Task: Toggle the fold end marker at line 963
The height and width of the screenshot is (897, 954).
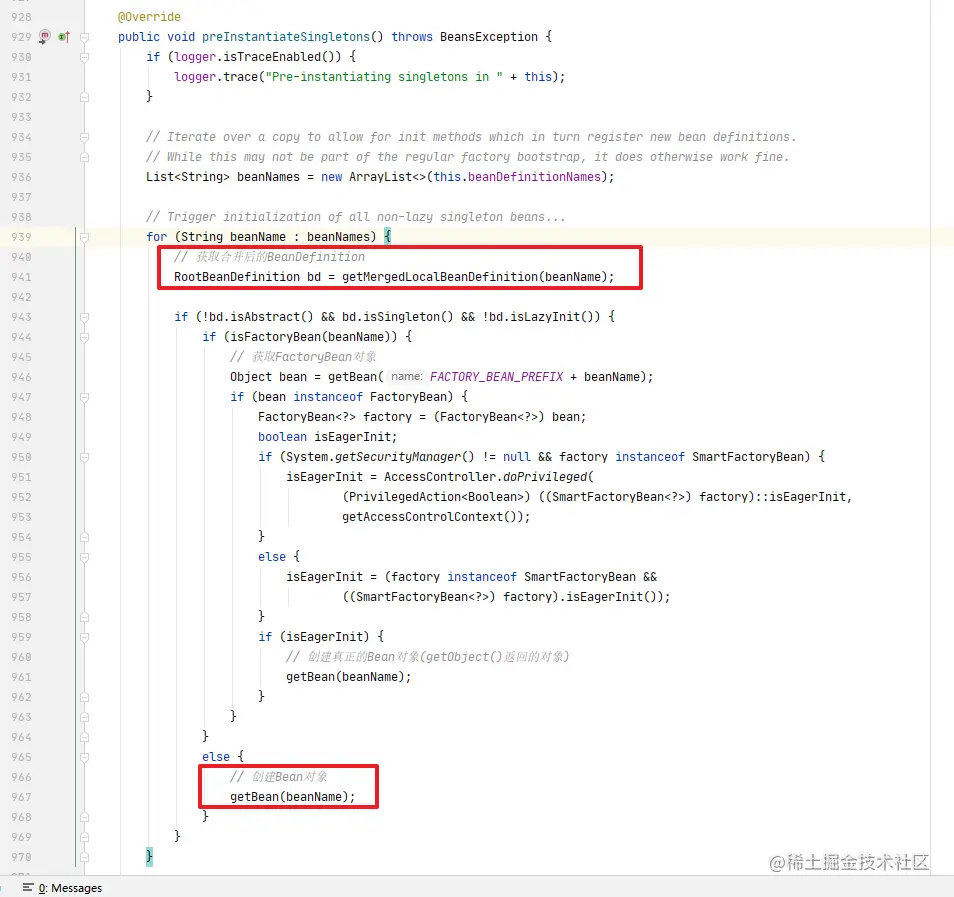Action: pos(85,717)
